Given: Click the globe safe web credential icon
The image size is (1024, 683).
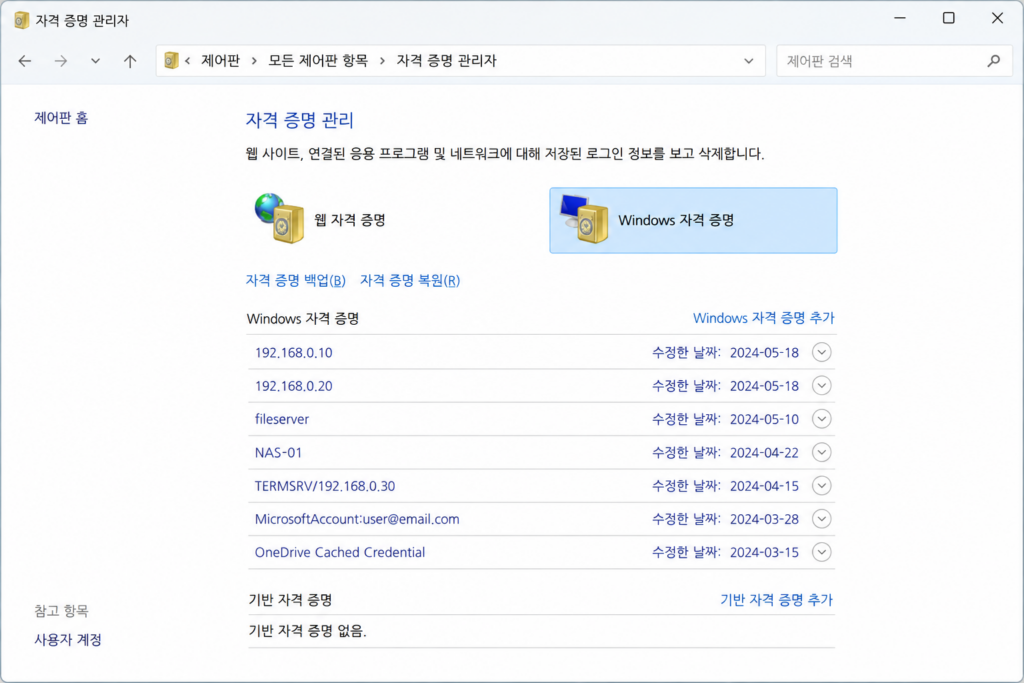Looking at the screenshot, I should point(280,218).
